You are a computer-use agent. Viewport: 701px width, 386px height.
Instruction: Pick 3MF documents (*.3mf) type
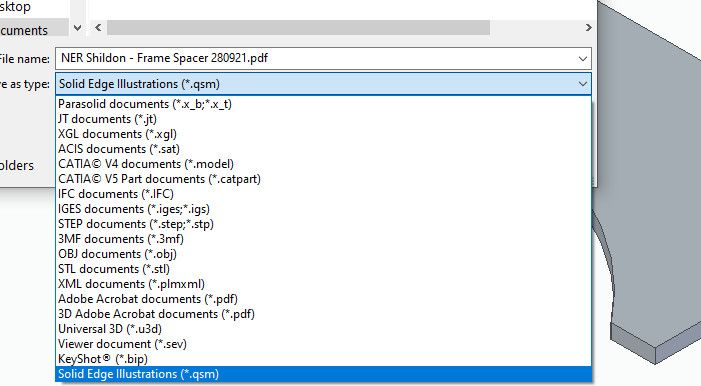click(323, 239)
